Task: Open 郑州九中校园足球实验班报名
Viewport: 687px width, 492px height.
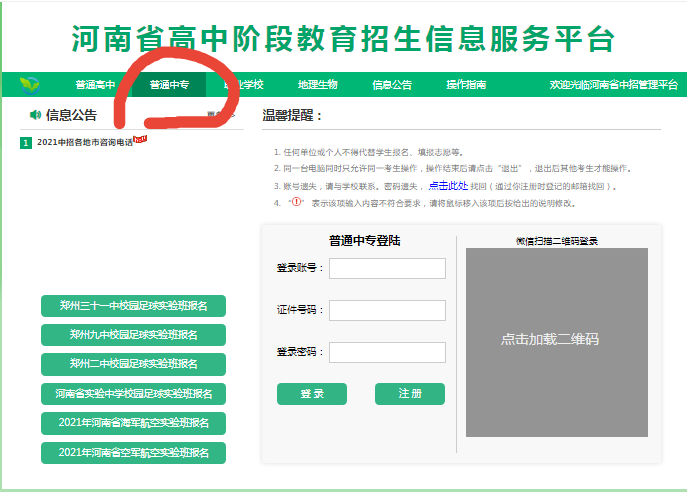Action: [133, 335]
